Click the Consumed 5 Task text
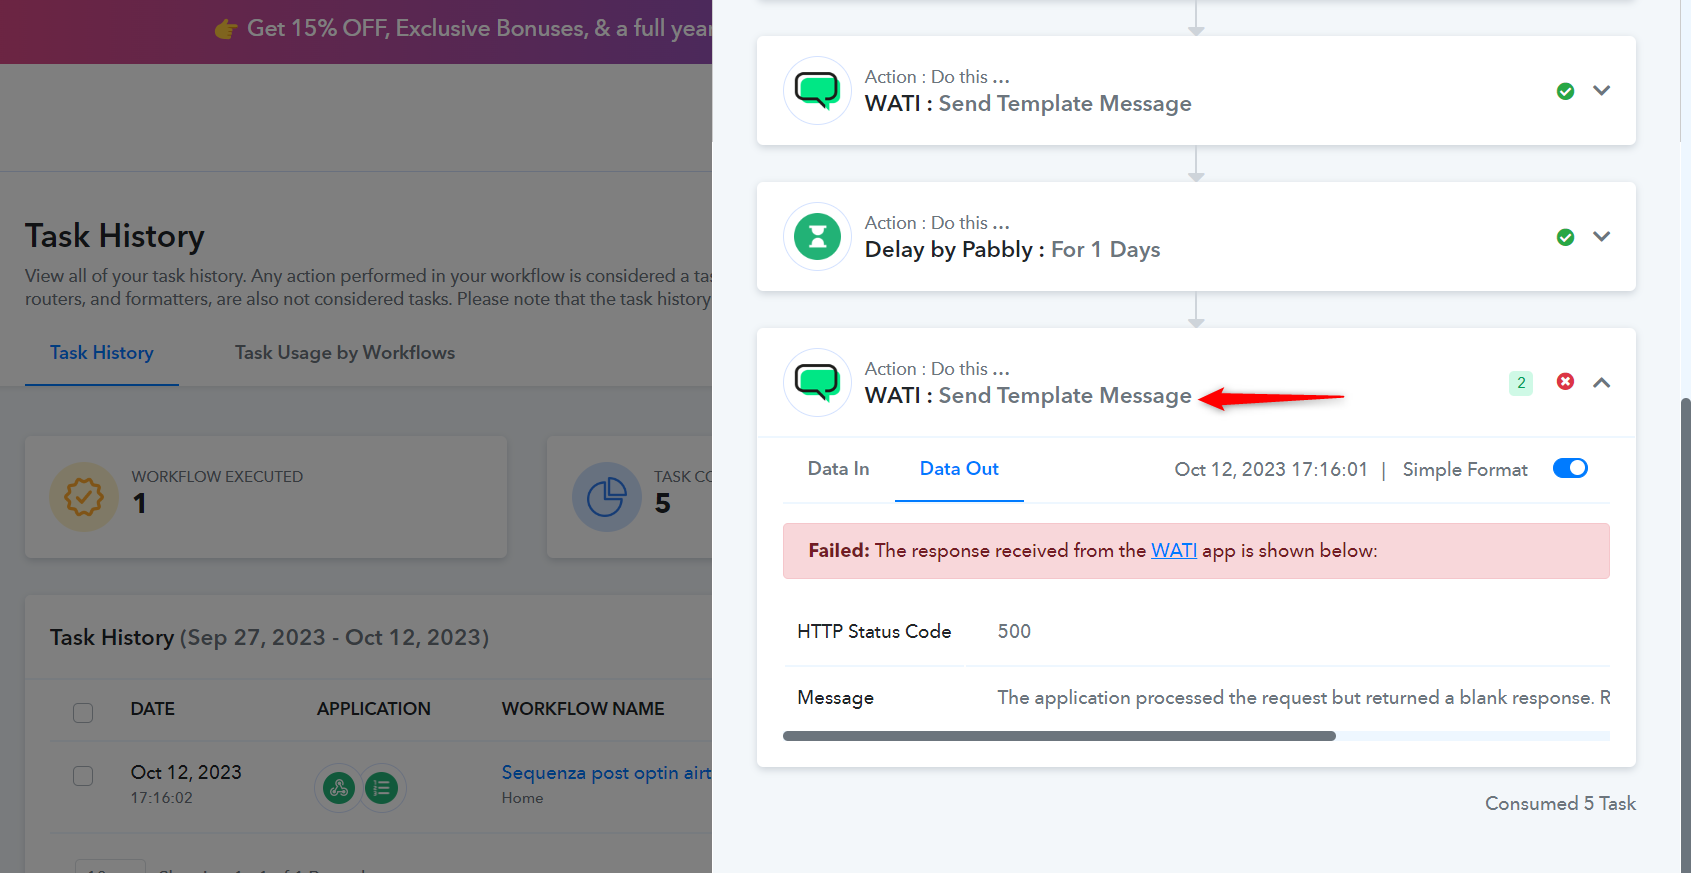This screenshot has width=1691, height=873. click(x=1560, y=804)
